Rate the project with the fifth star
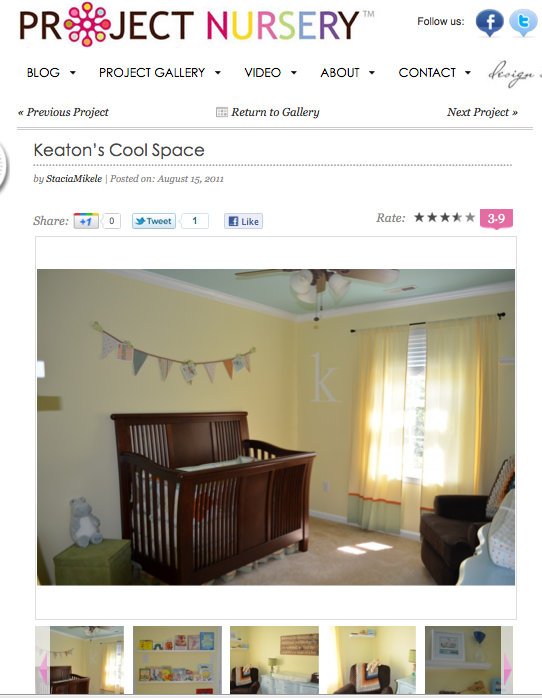Viewport: 542px width, 698px height. 470,218
